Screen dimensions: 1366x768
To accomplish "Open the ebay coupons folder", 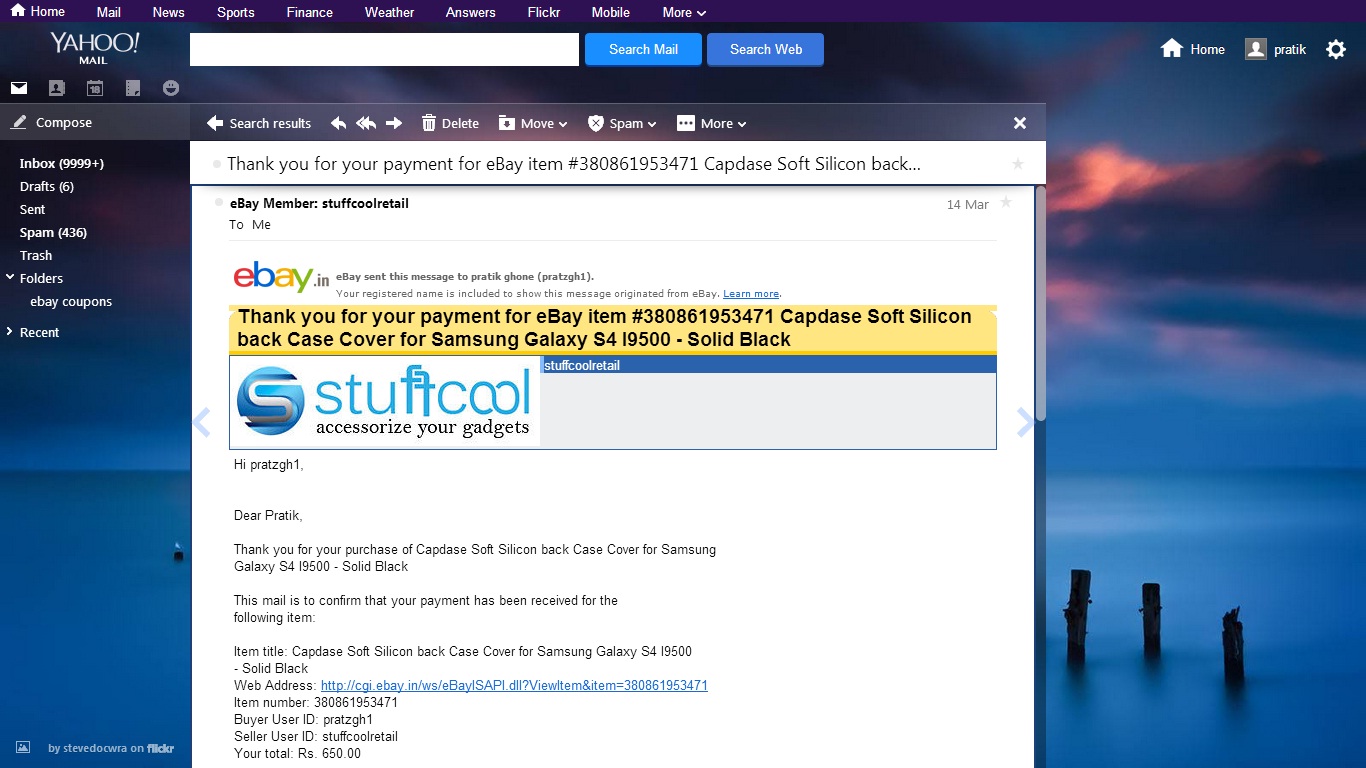I will tap(71, 301).
